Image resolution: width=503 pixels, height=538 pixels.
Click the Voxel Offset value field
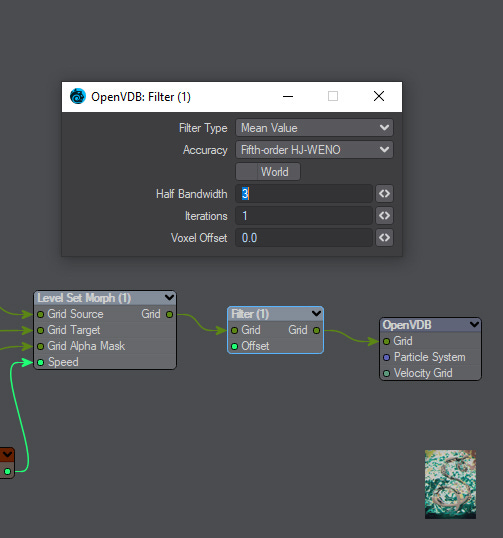pyautogui.click(x=304, y=238)
